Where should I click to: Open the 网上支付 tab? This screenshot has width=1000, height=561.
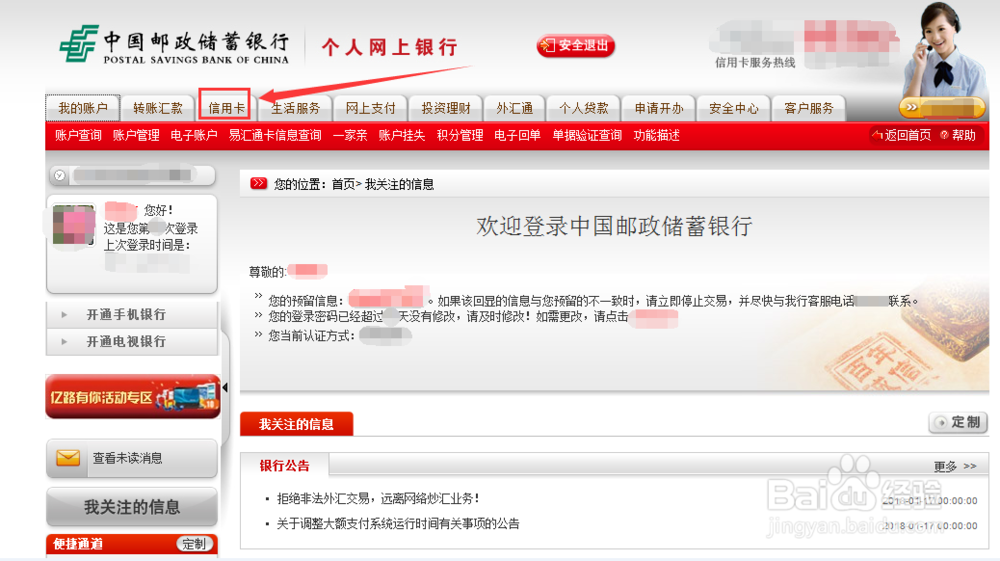point(371,108)
